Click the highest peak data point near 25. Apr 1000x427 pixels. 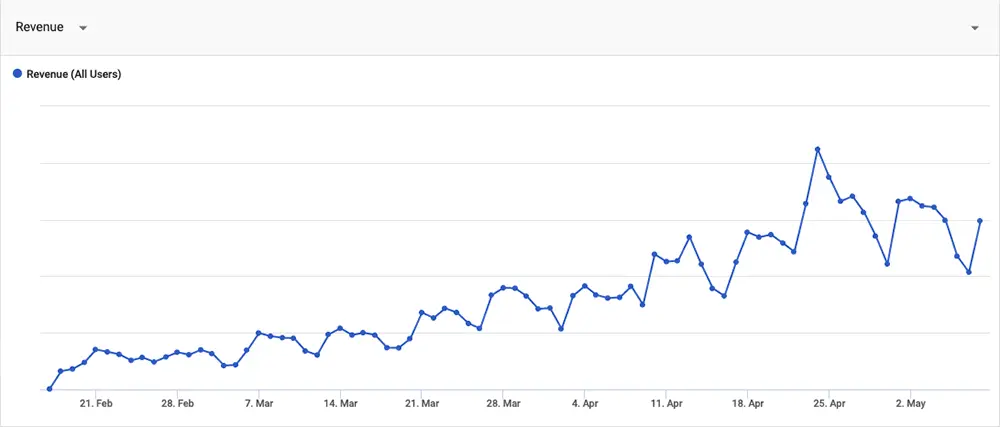point(818,149)
